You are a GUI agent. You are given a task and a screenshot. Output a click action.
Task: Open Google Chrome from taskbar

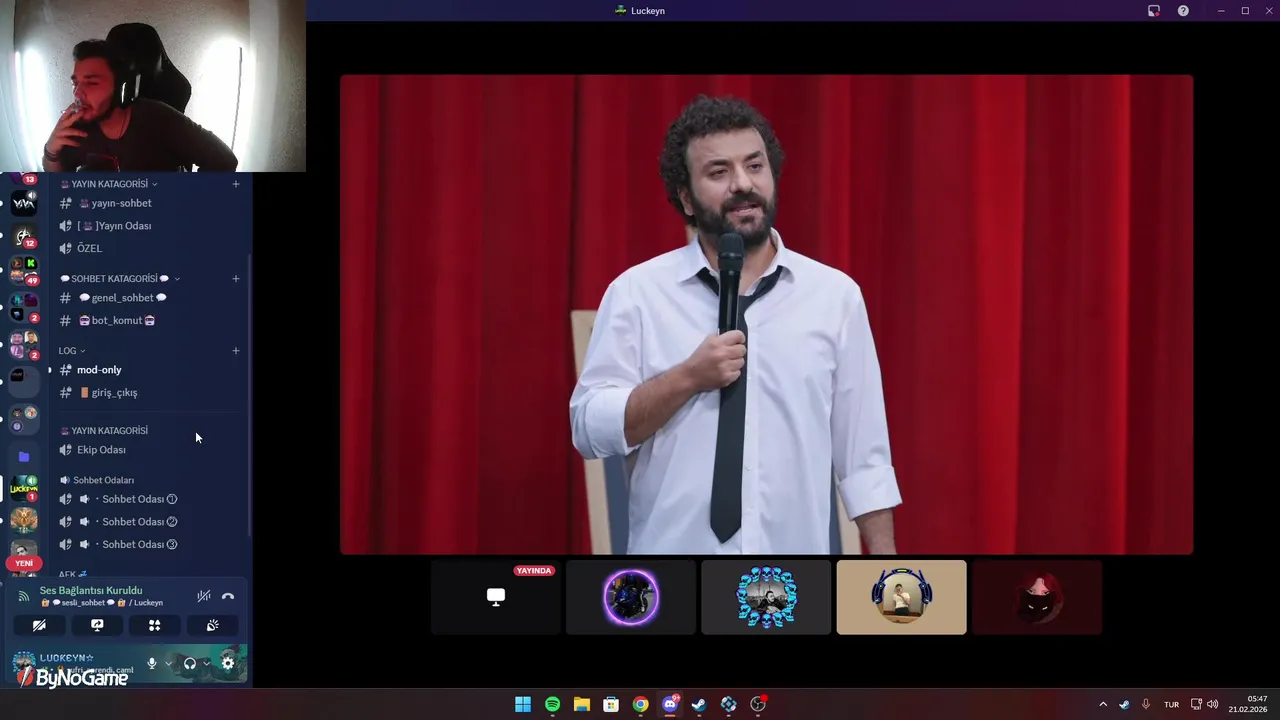click(640, 704)
